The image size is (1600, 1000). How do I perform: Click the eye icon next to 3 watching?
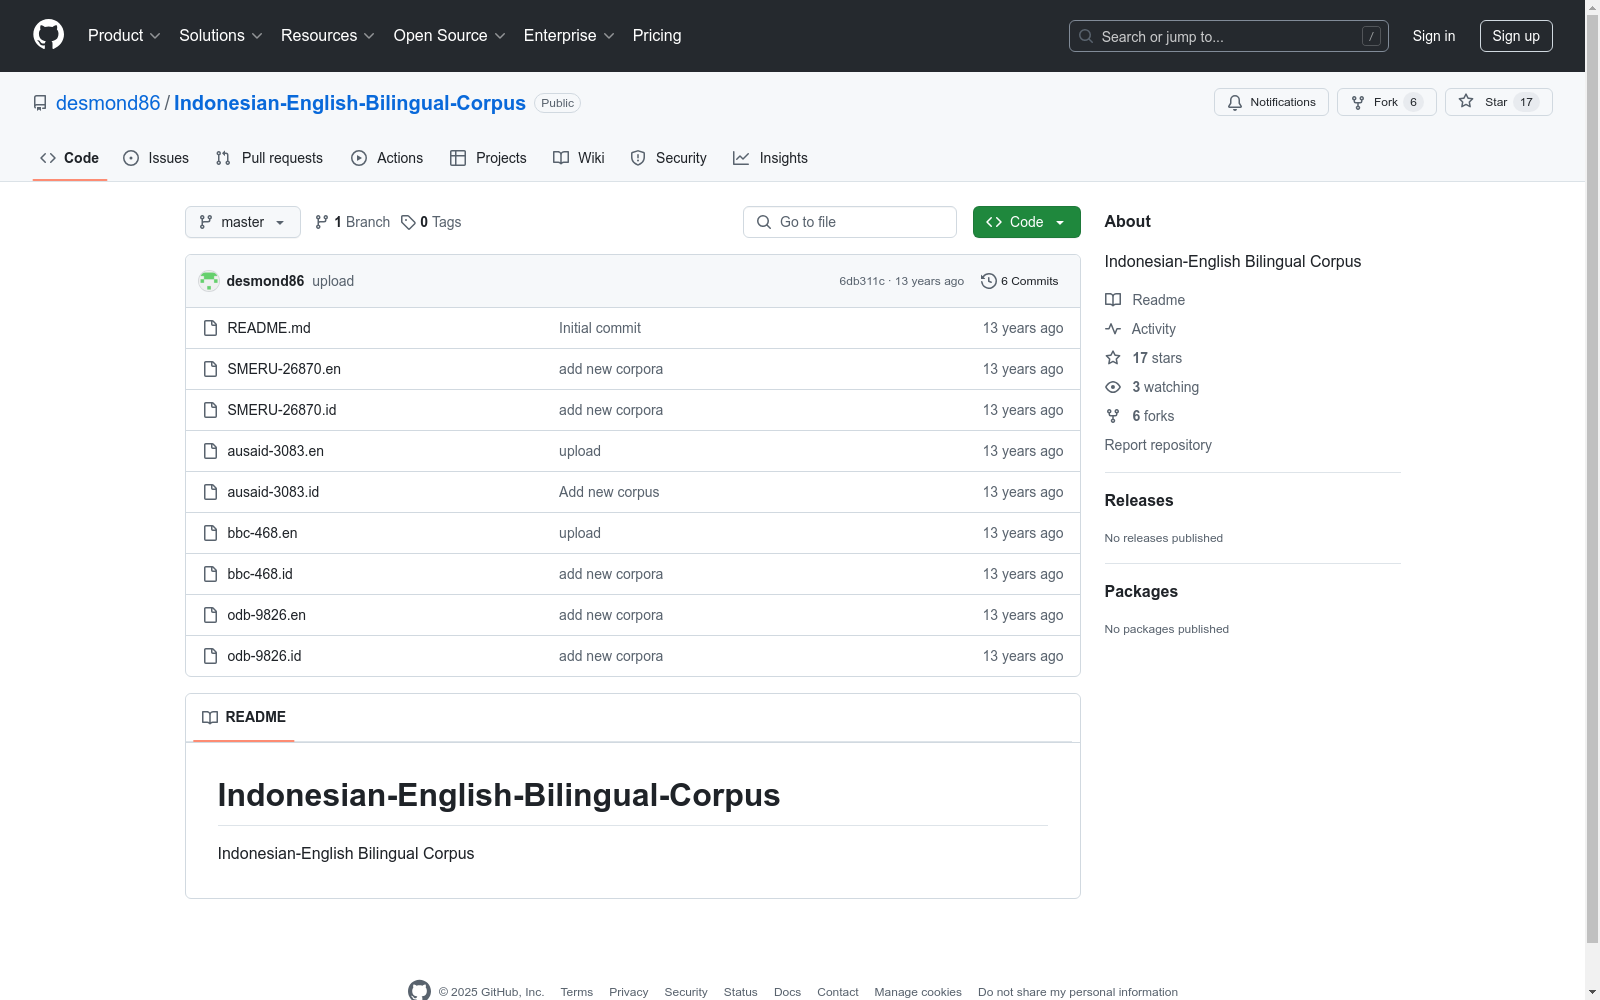click(1113, 387)
